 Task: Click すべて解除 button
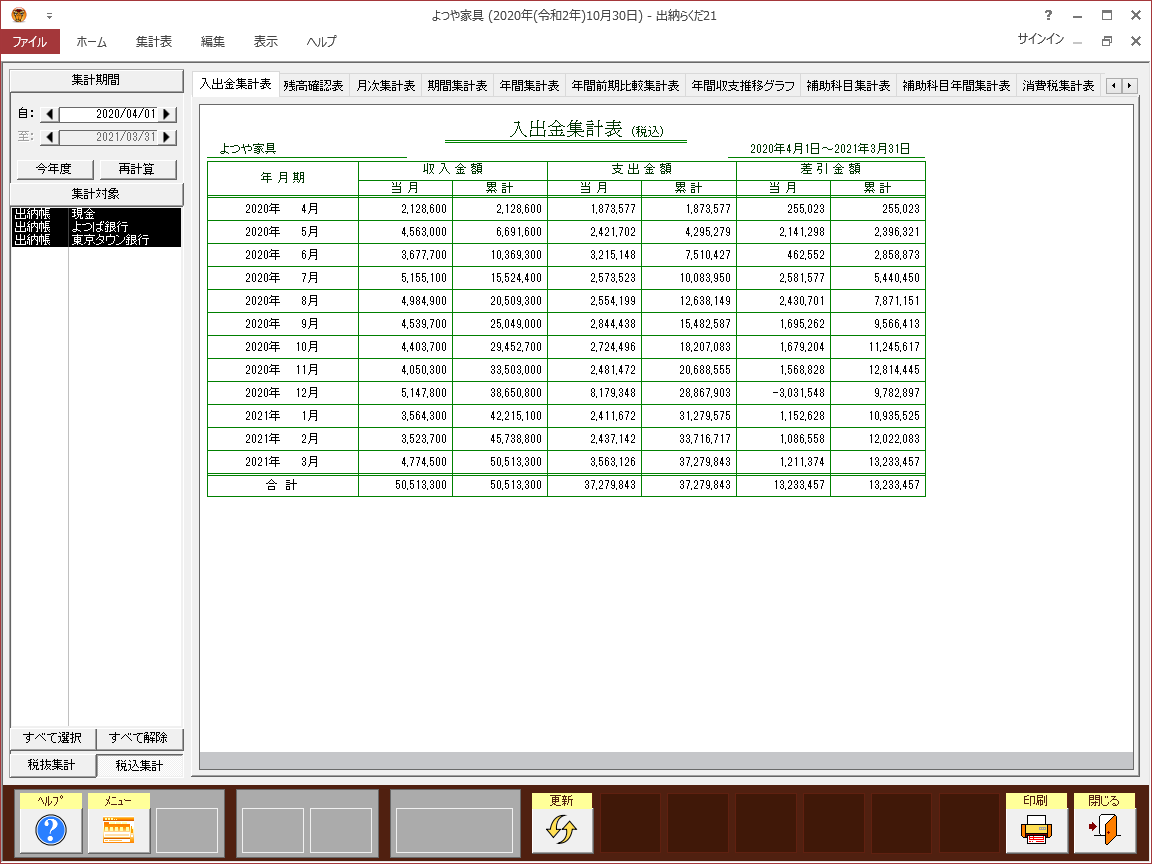click(x=139, y=738)
